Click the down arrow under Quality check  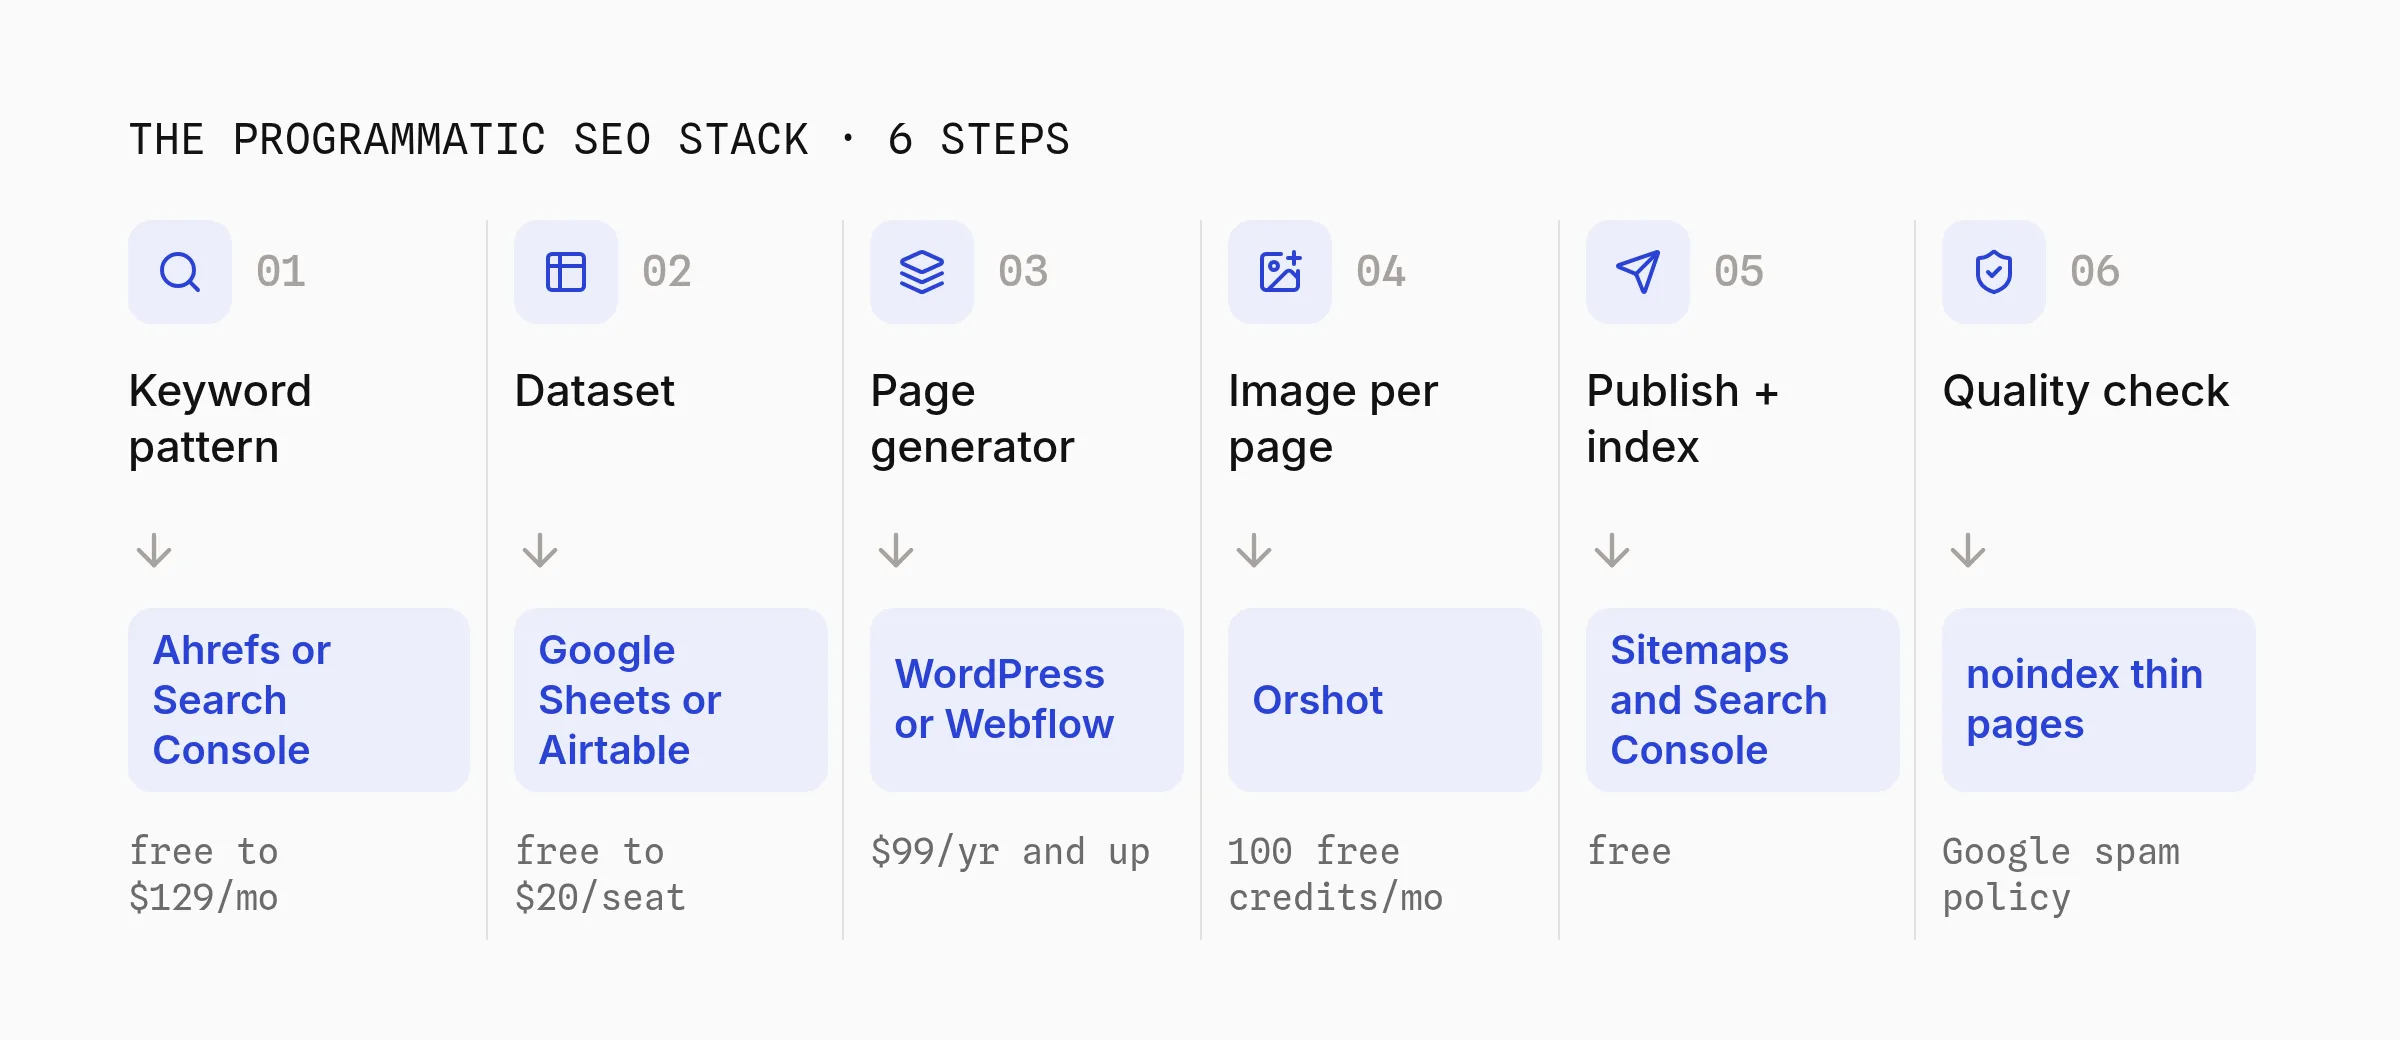1968,550
